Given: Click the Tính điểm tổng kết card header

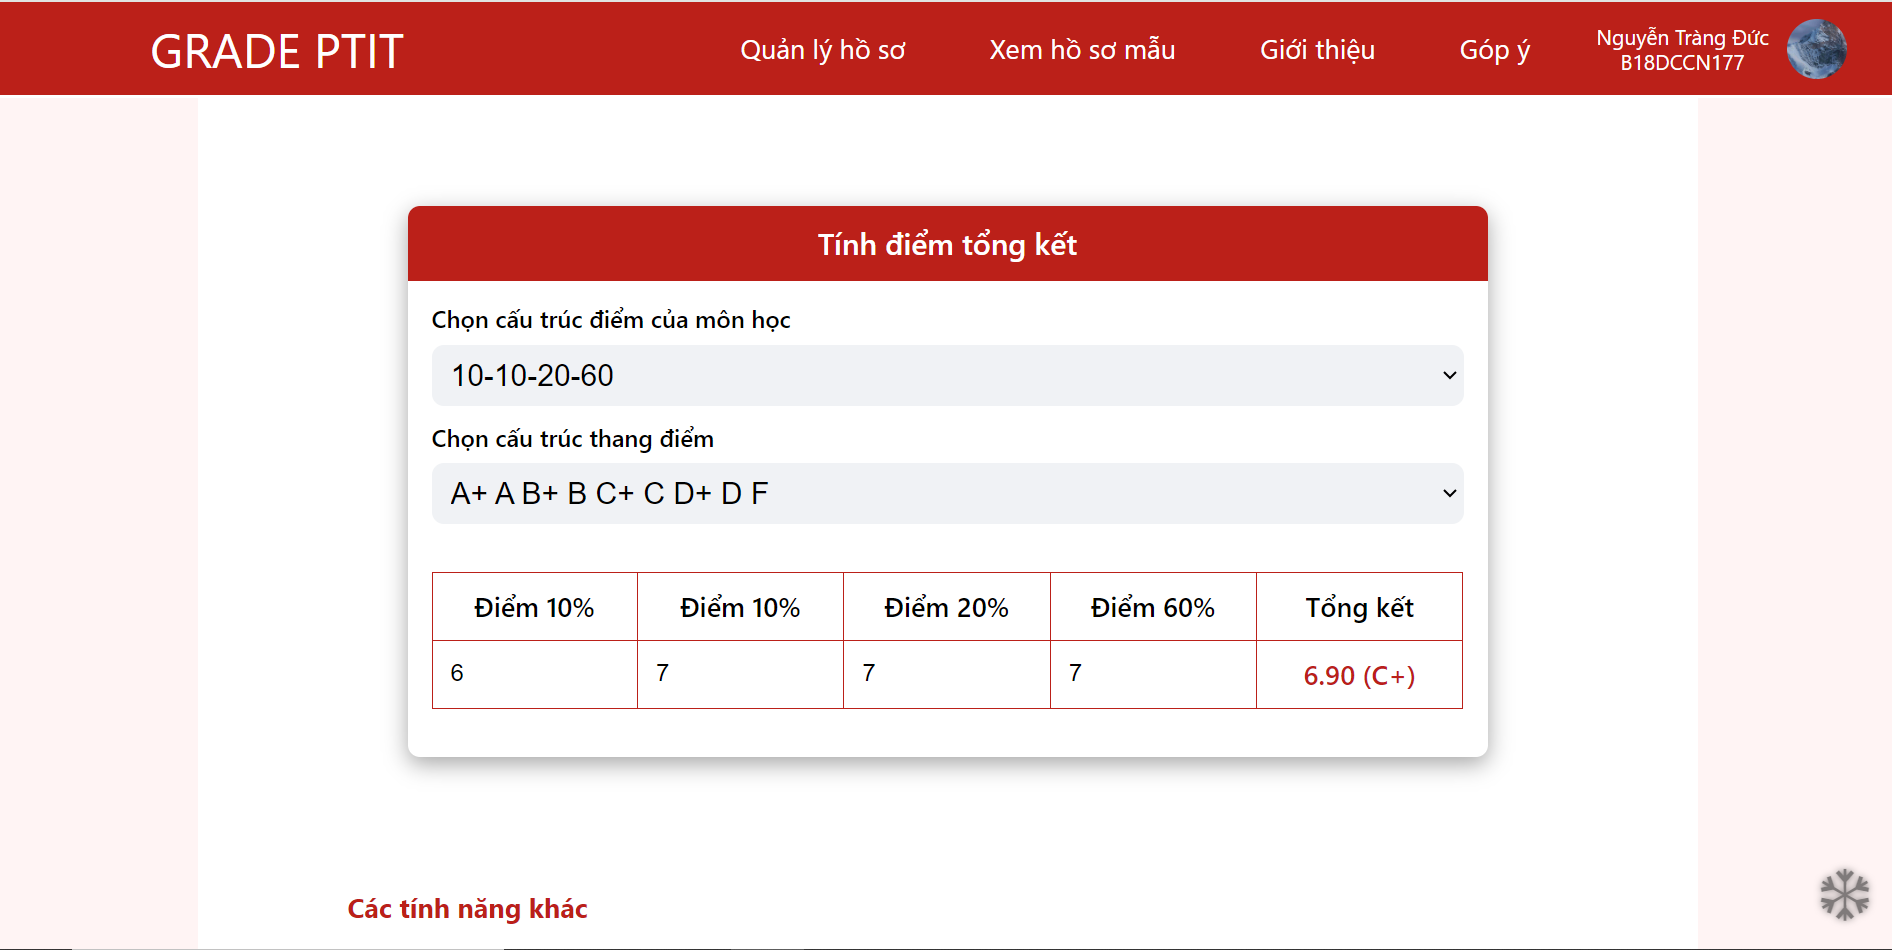Looking at the screenshot, I should pyautogui.click(x=947, y=244).
